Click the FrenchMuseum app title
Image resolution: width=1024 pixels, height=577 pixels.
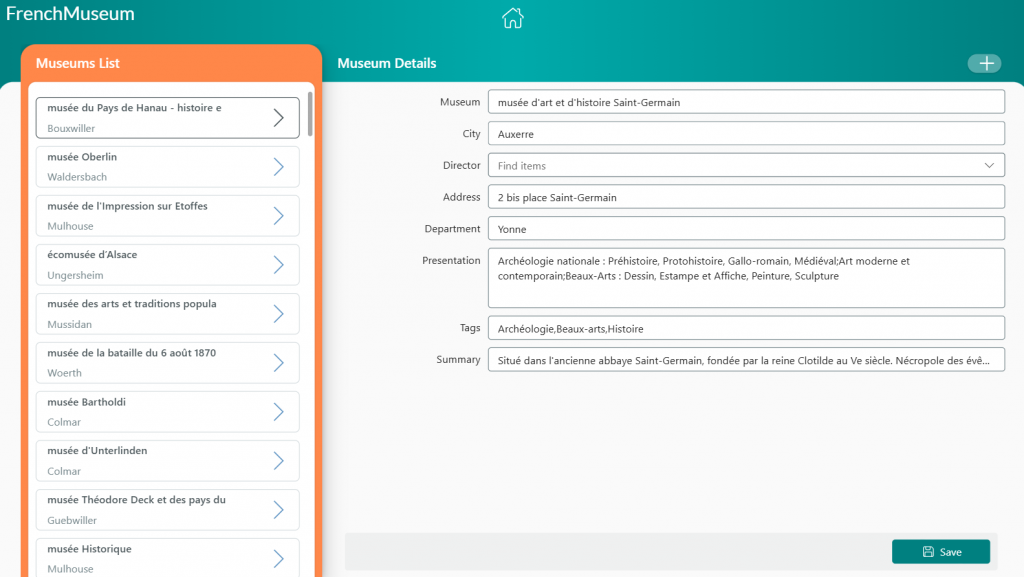[x=70, y=14]
